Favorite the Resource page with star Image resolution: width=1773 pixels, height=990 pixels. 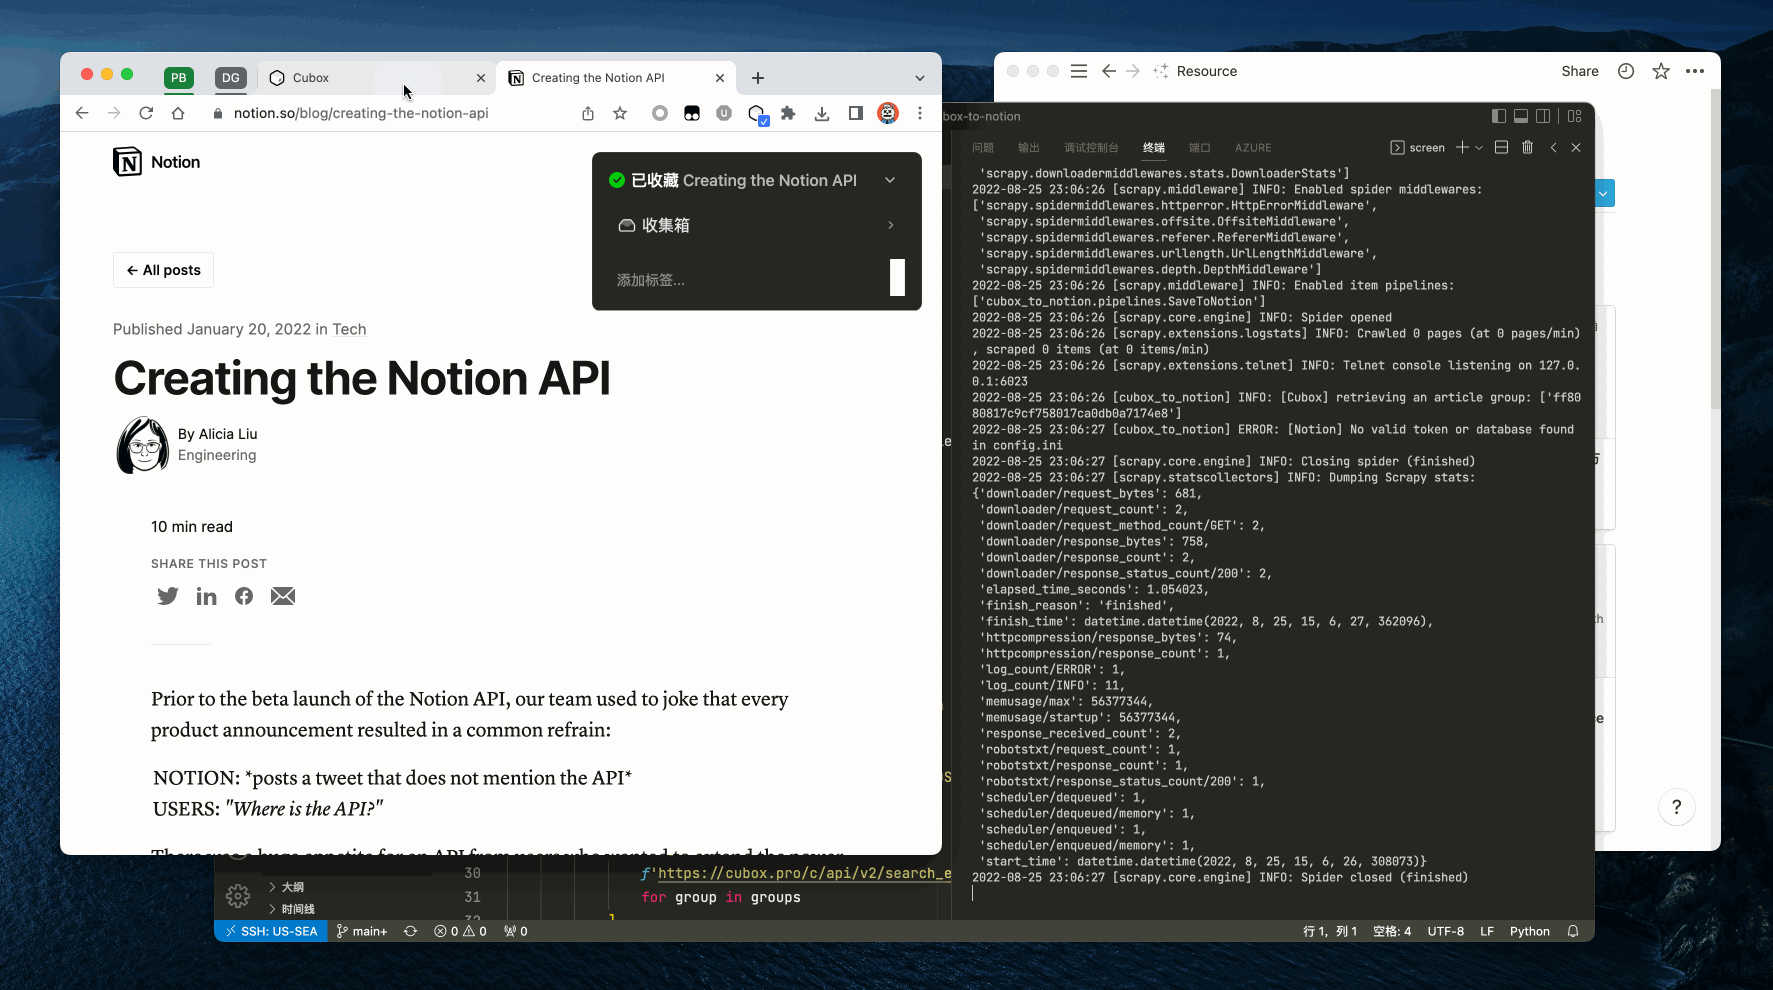[1661, 71]
